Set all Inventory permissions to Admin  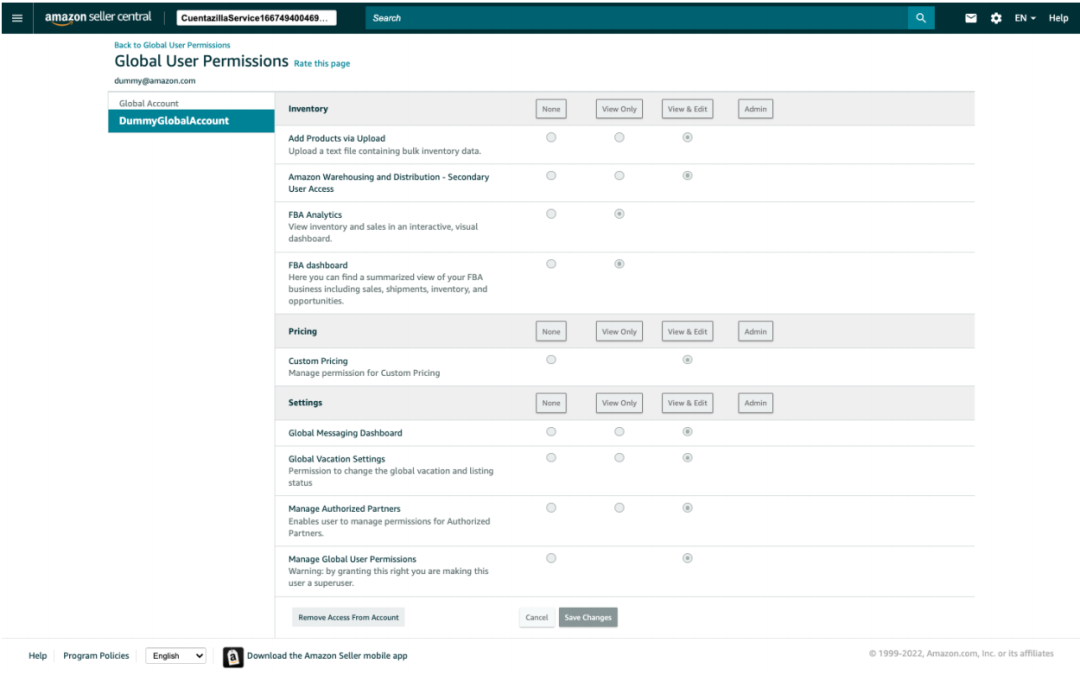pyautogui.click(x=756, y=109)
